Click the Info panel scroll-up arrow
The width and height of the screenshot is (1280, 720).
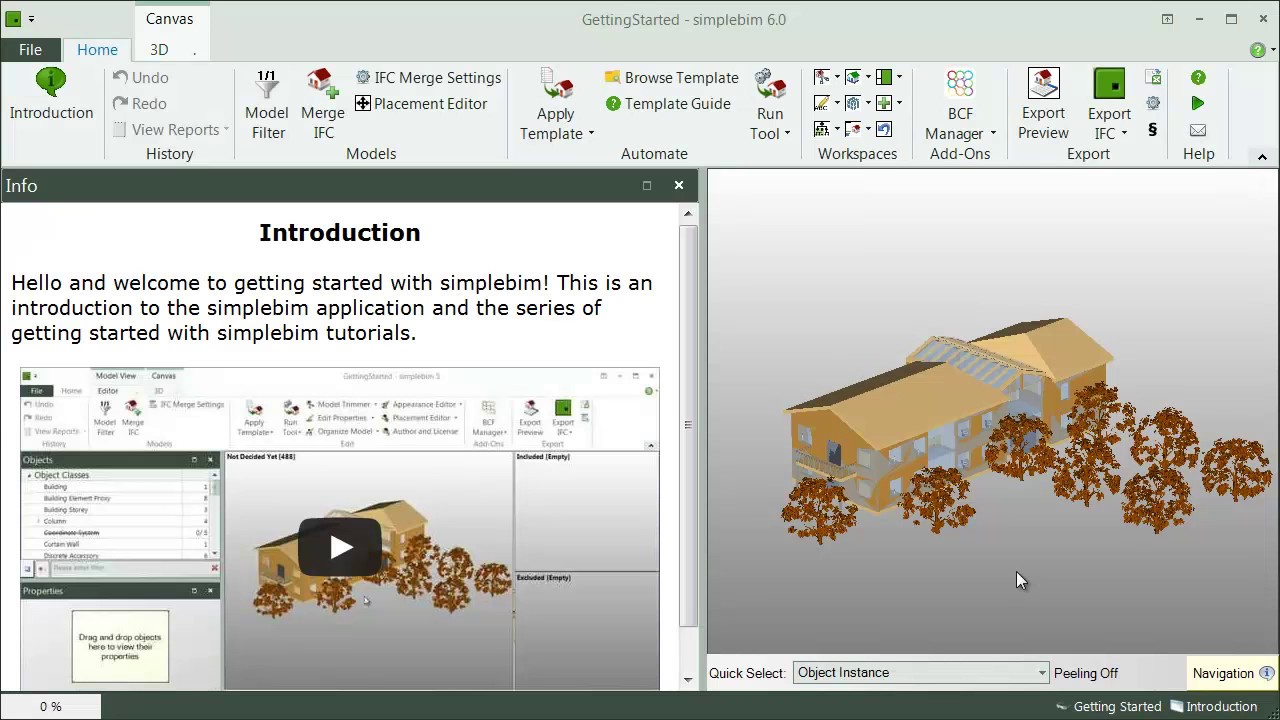[688, 214]
